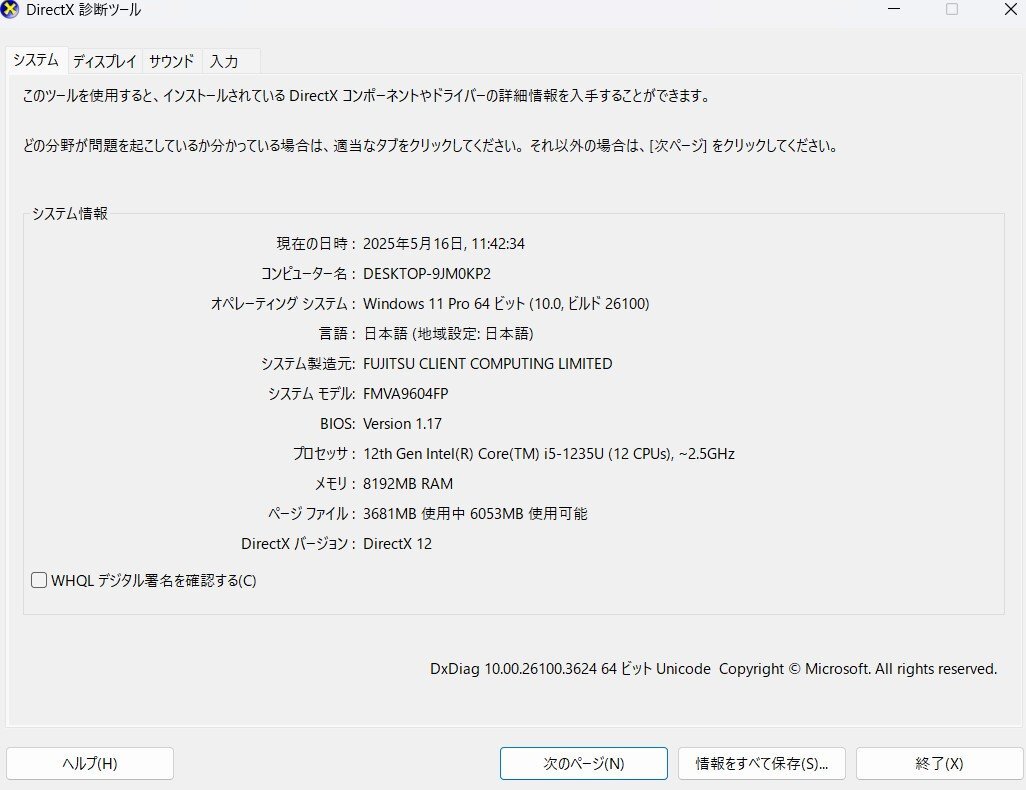This screenshot has width=1026, height=790.
Task: Select the システム モデル FMVA9604FP text
Action: (x=411, y=393)
